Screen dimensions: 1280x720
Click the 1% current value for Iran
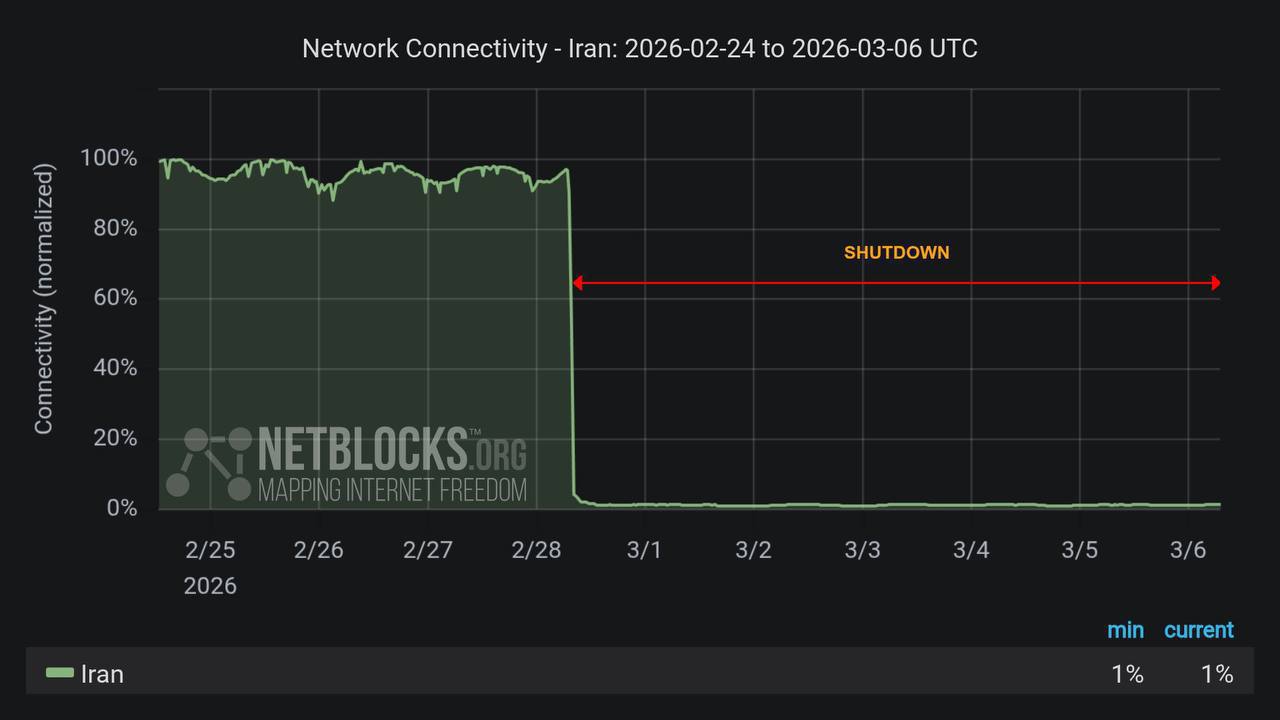[1216, 674]
